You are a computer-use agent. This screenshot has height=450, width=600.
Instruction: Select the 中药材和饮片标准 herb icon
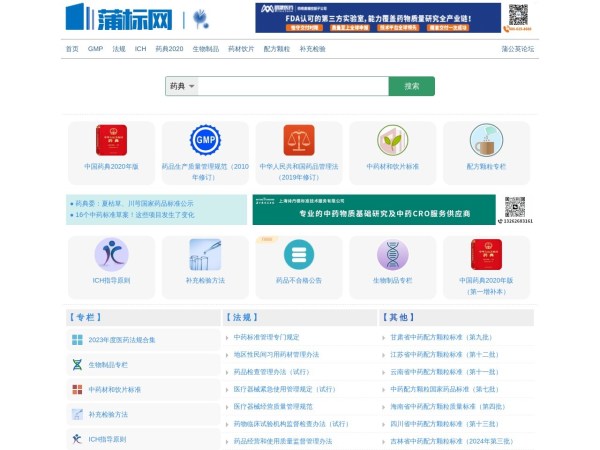pyautogui.click(x=392, y=140)
